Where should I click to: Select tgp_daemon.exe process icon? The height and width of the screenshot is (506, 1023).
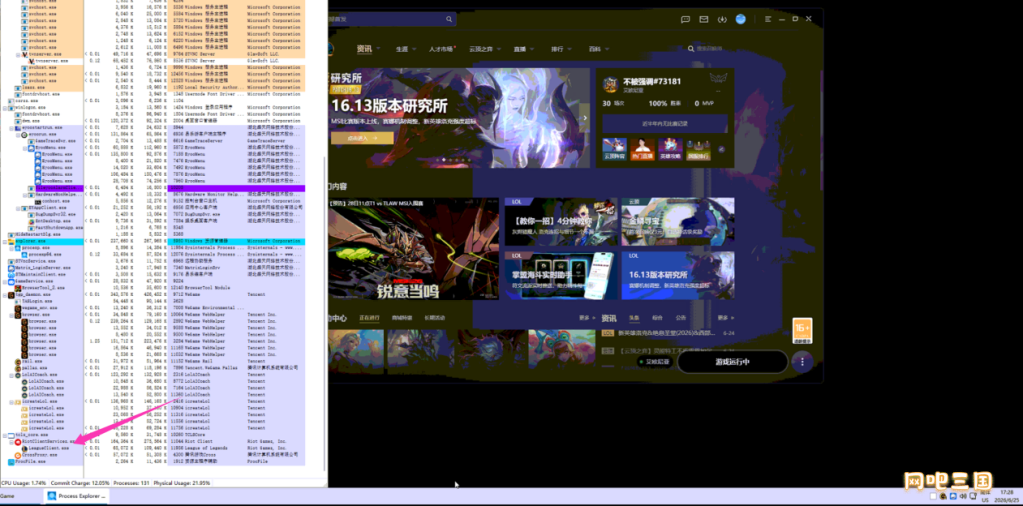tap(11, 295)
